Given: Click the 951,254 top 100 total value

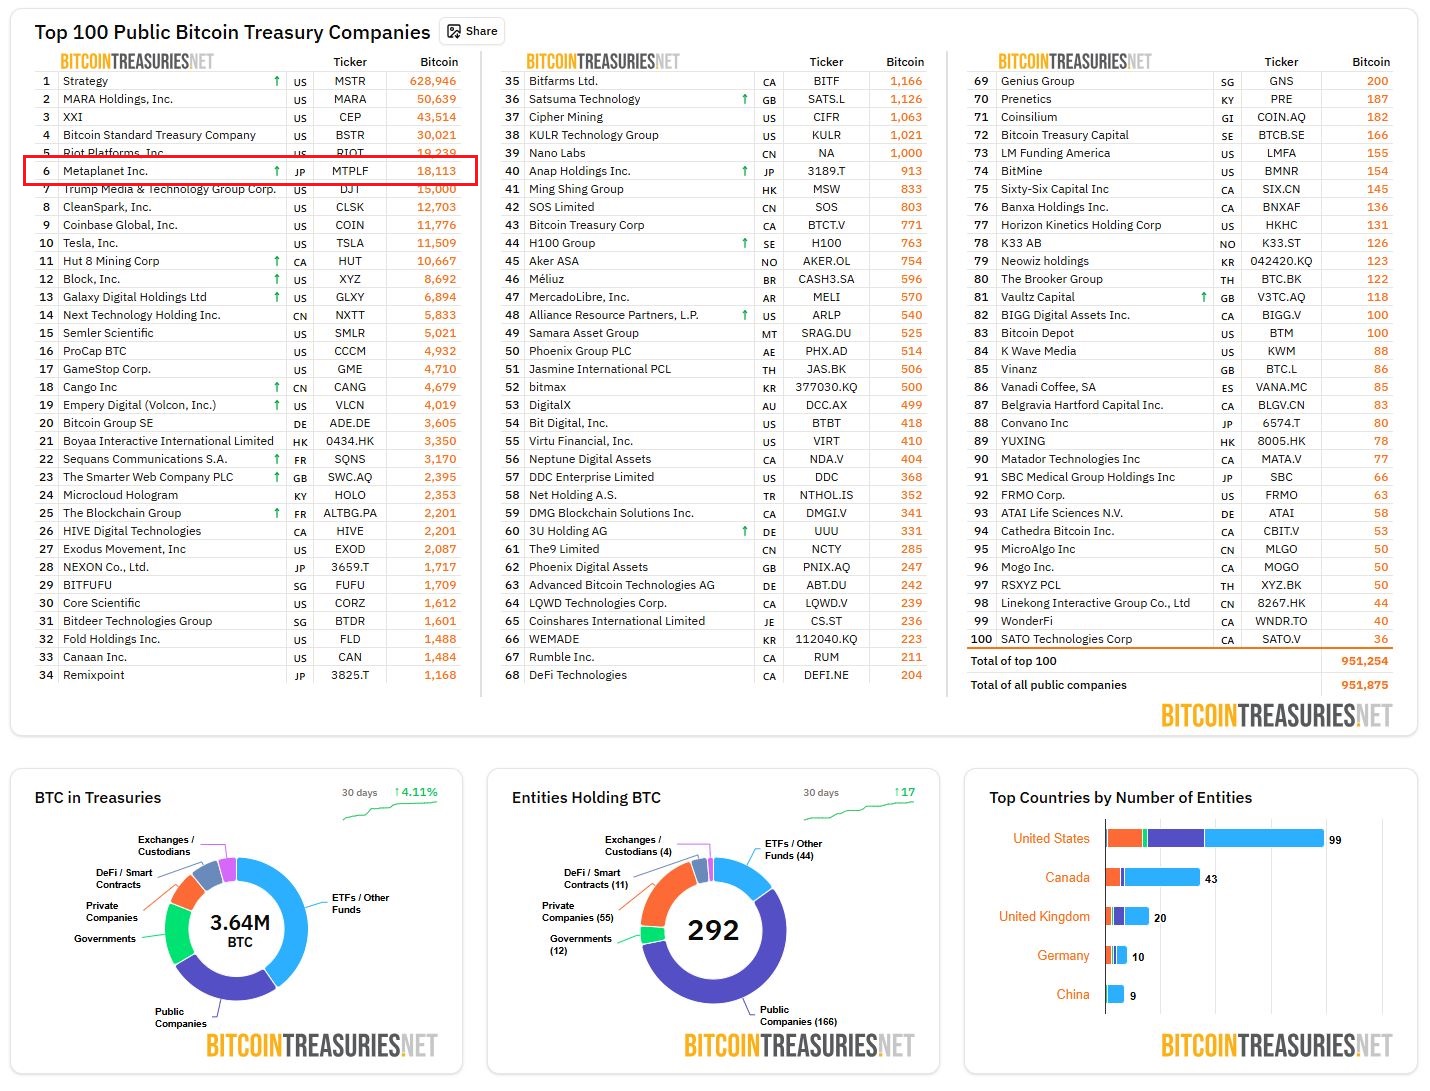Looking at the screenshot, I should [1365, 661].
